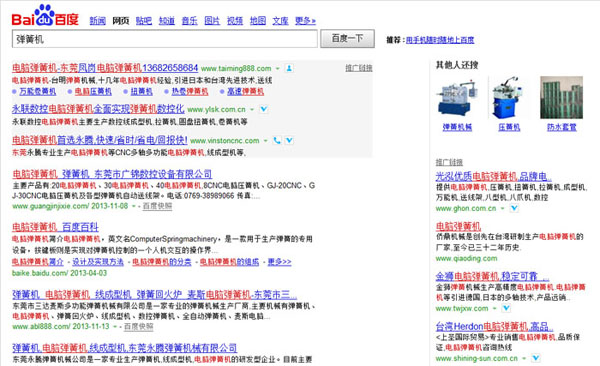Click the Baidu paw logo
The height and width of the screenshot is (366, 600).
pyautogui.click(x=45, y=15)
